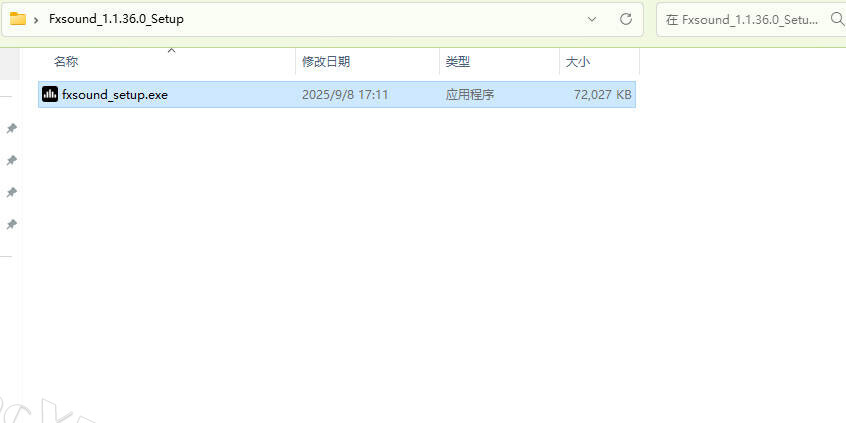Click the bottom pin icon in the sidebar
The width and height of the screenshot is (846, 423).
pyautogui.click(x=12, y=224)
